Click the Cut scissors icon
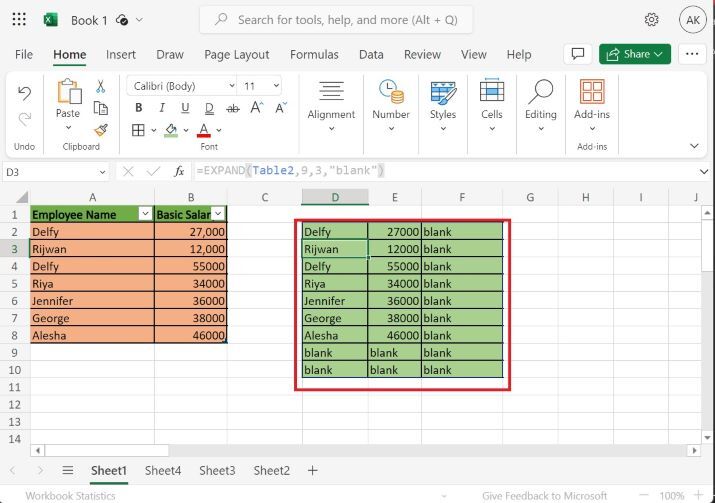 [x=100, y=86]
